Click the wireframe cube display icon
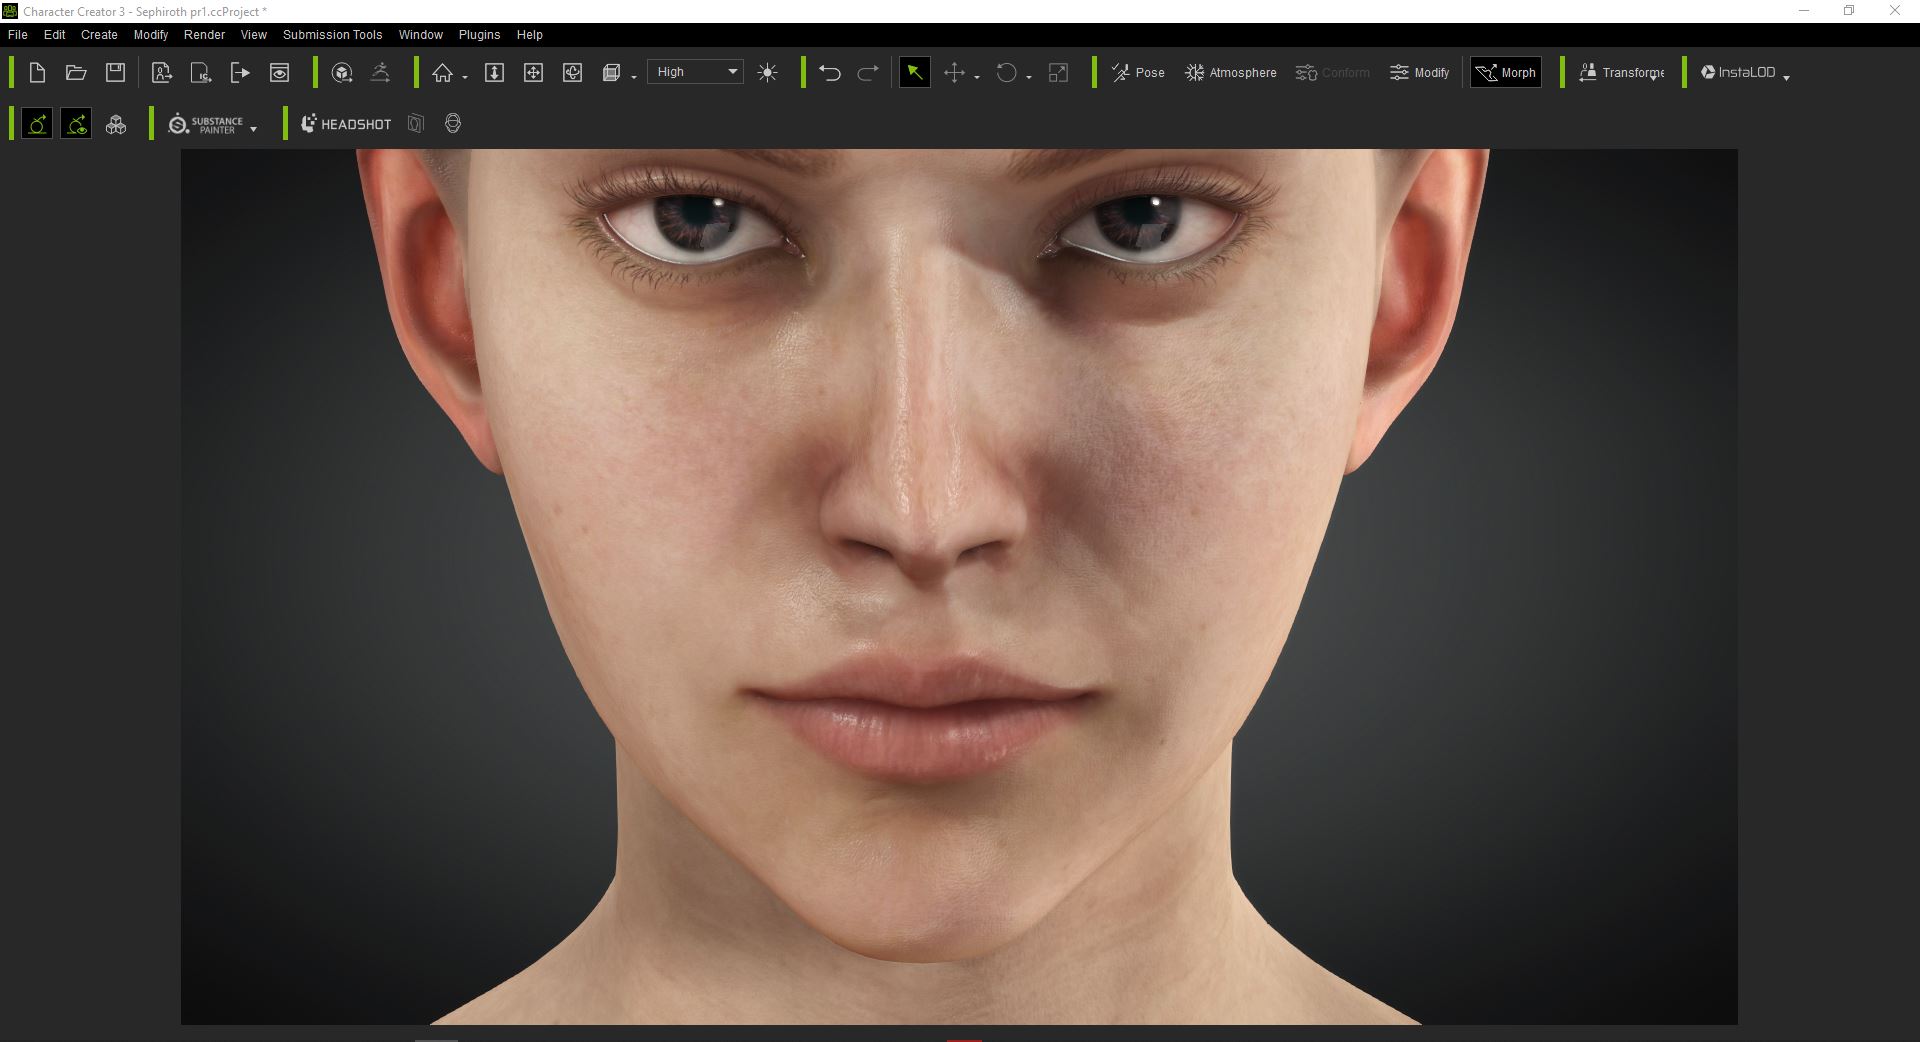This screenshot has width=1920, height=1042. (x=611, y=72)
